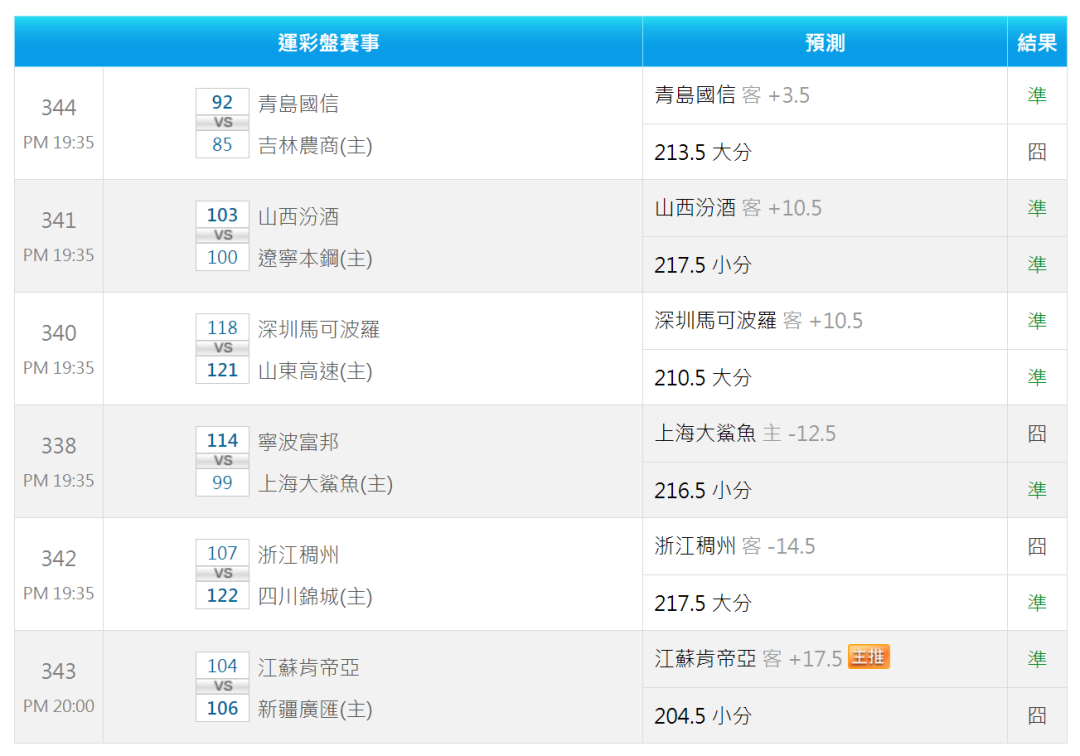The width and height of the screenshot is (1080, 756).
Task: Select game number 340
Action: pyautogui.click(x=59, y=333)
